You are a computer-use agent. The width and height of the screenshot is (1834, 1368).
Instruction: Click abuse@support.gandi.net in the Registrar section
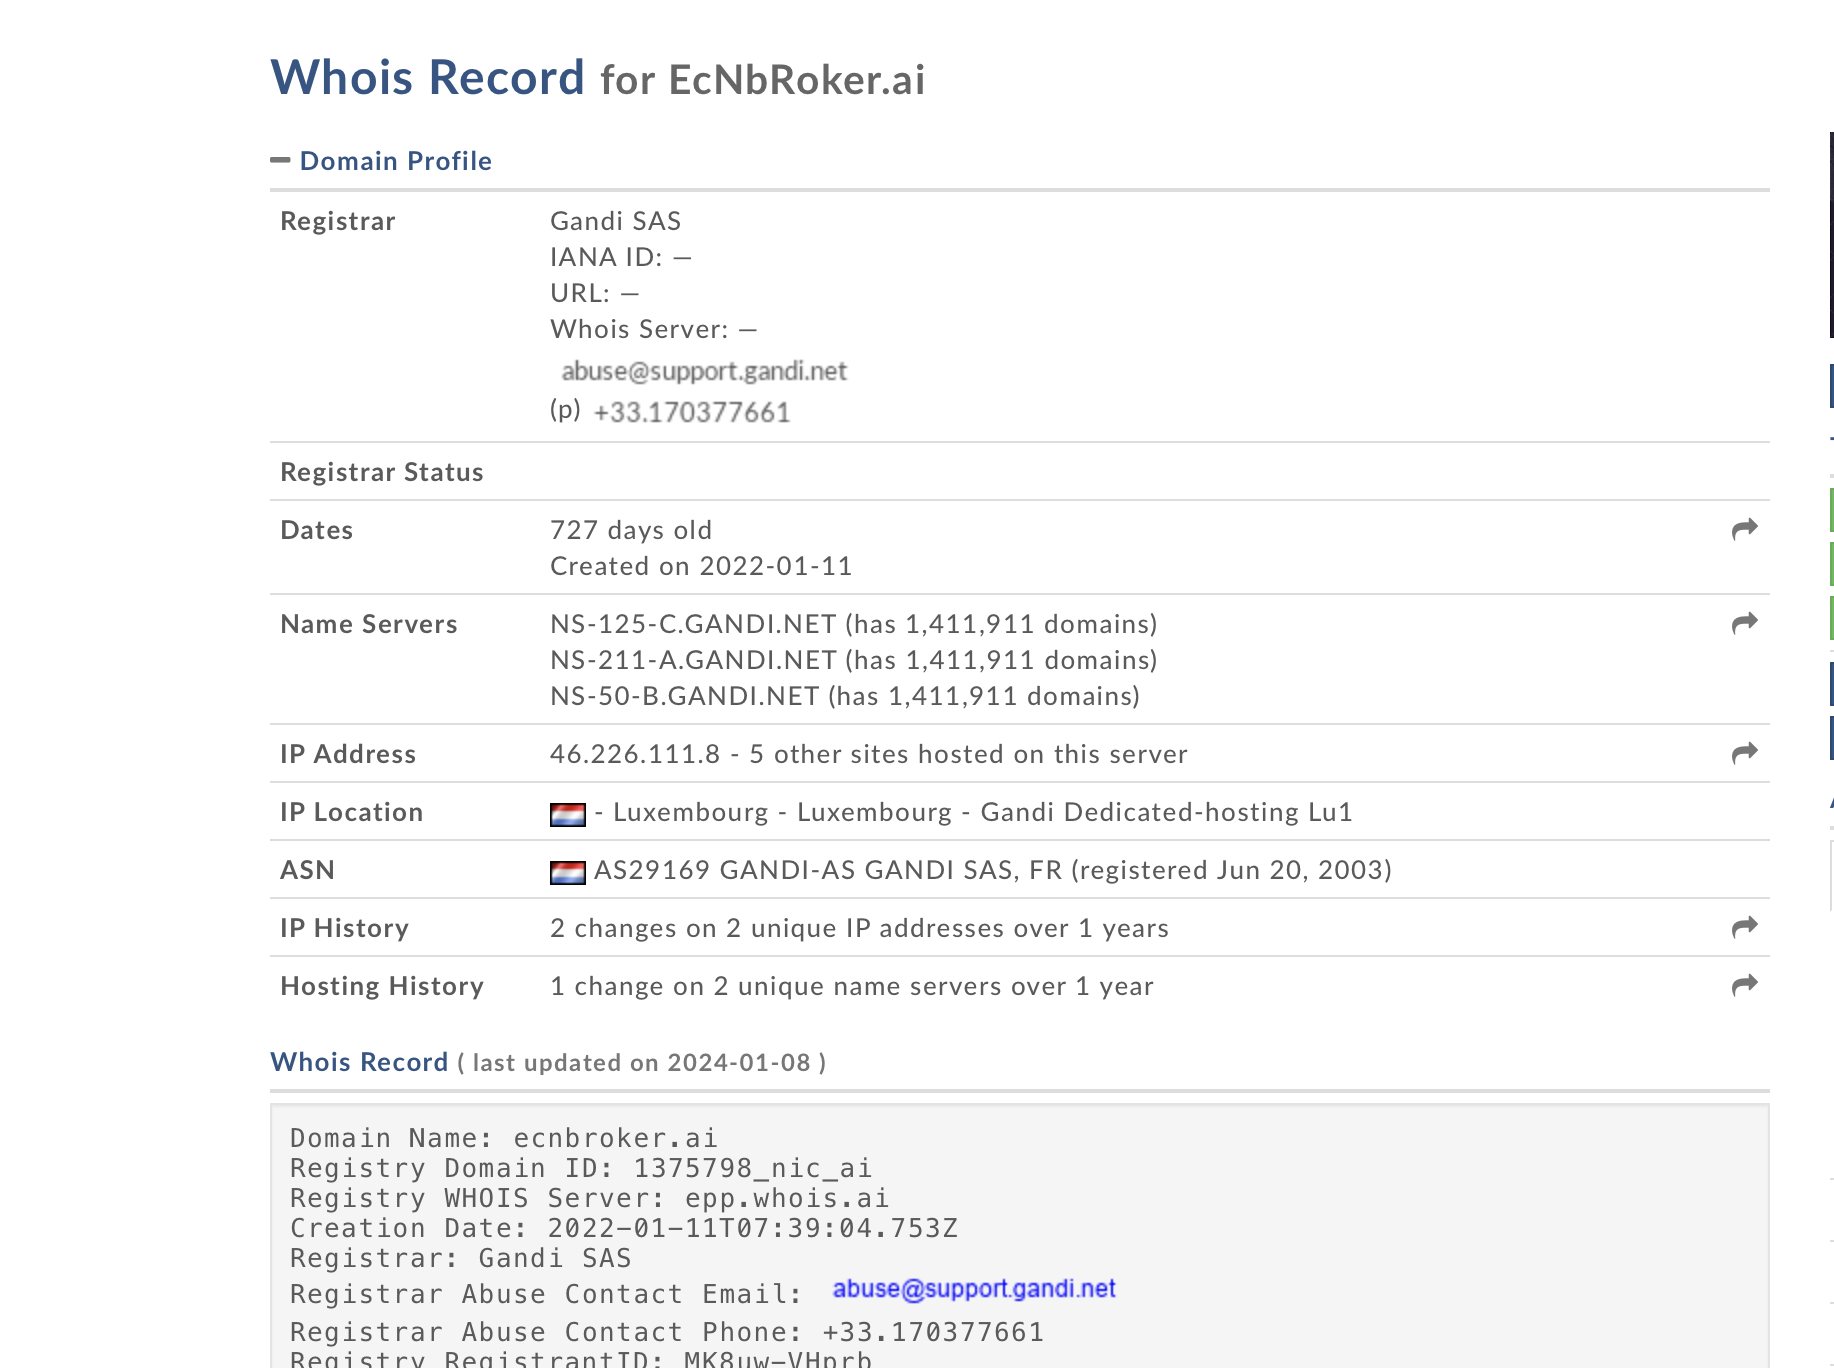coord(704,371)
